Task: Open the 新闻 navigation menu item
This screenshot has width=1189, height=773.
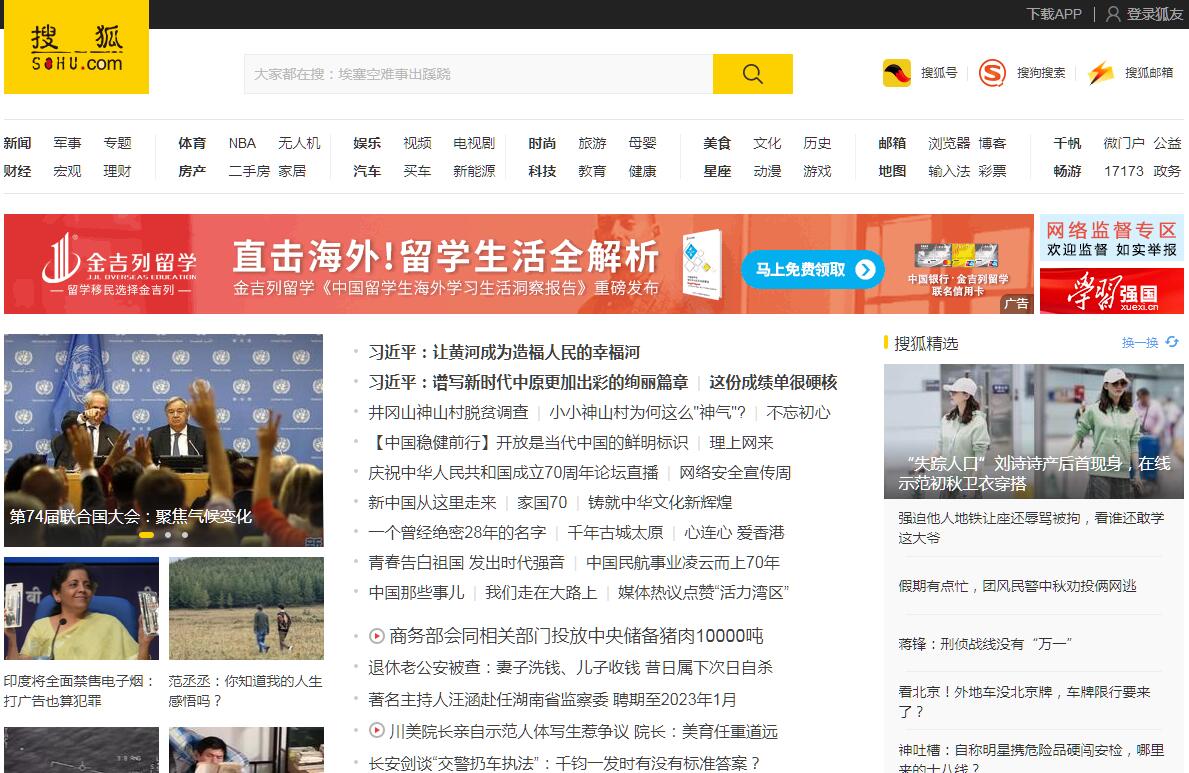Action: pos(16,143)
